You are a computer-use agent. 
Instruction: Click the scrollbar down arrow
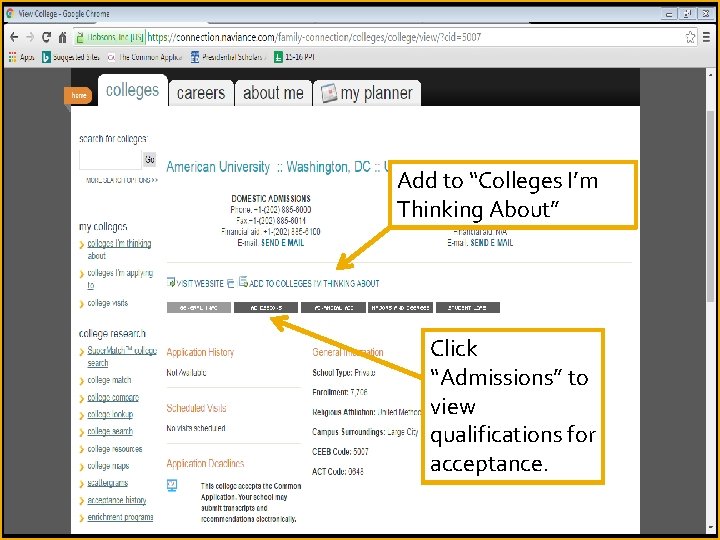(710, 527)
